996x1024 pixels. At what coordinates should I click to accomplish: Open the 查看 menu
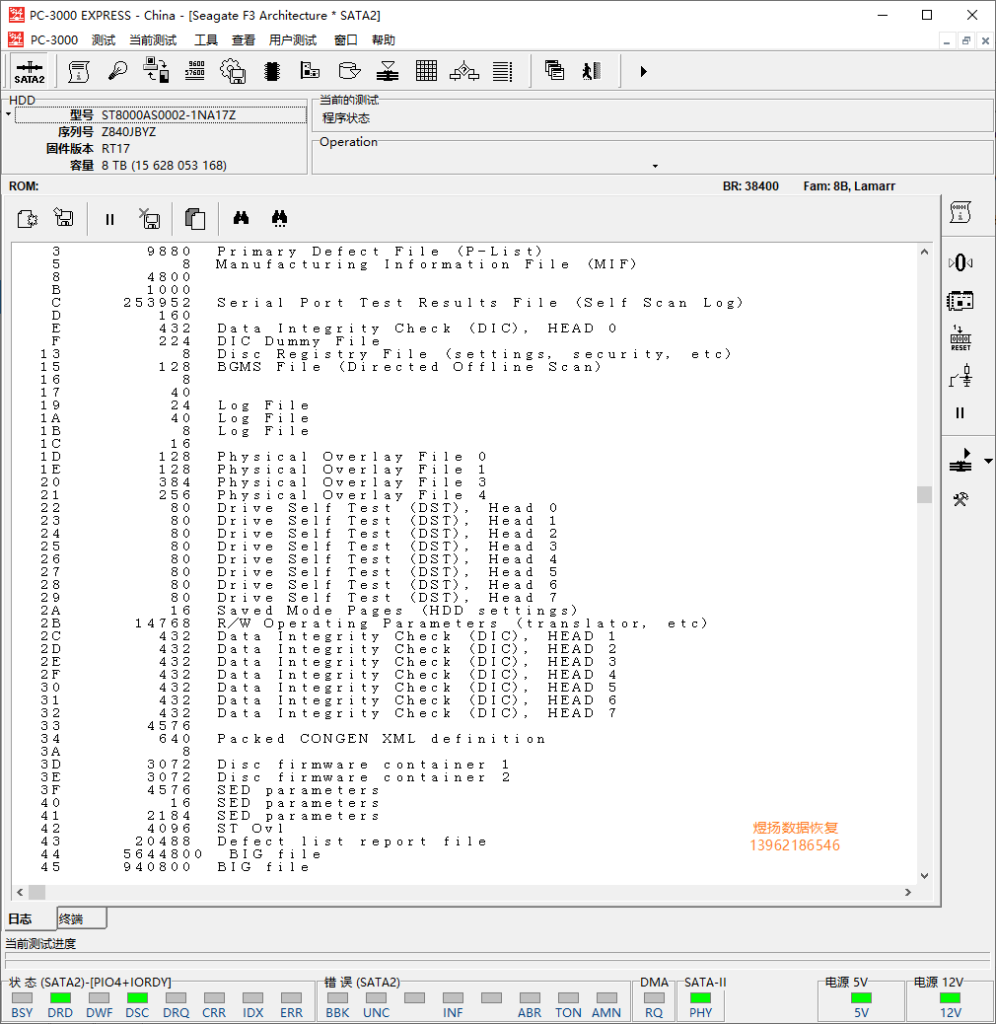(x=243, y=40)
